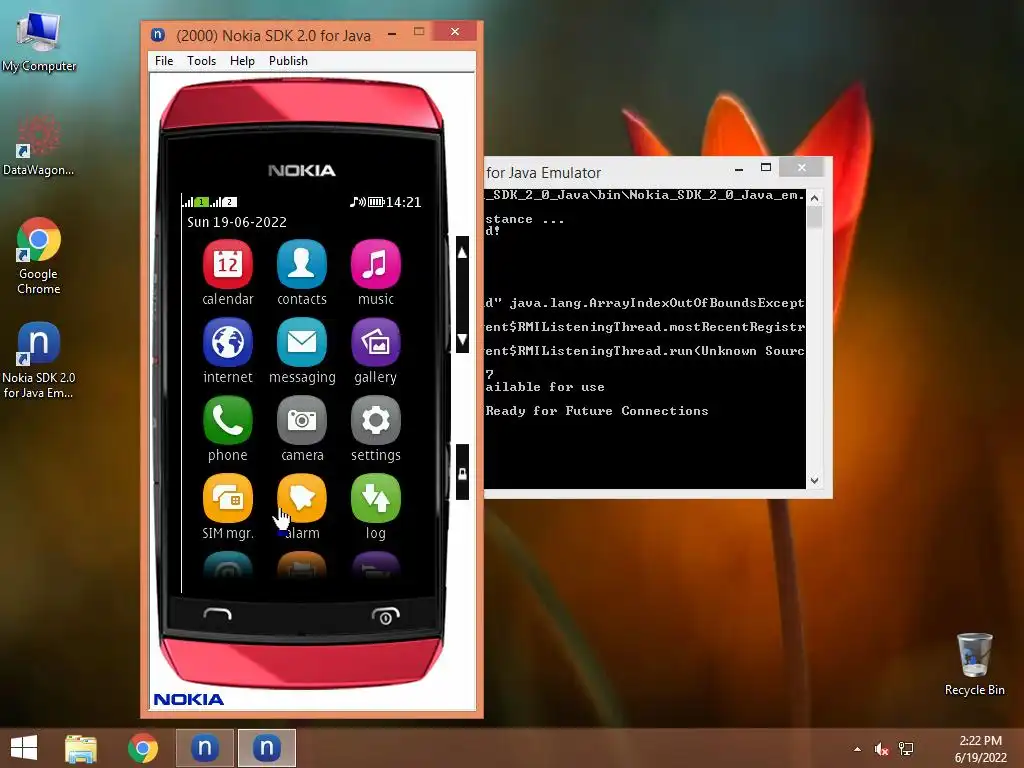Viewport: 1024px width, 768px height.
Task: Tap the SIM 2 signal indicator
Action: pyautogui.click(x=224, y=202)
